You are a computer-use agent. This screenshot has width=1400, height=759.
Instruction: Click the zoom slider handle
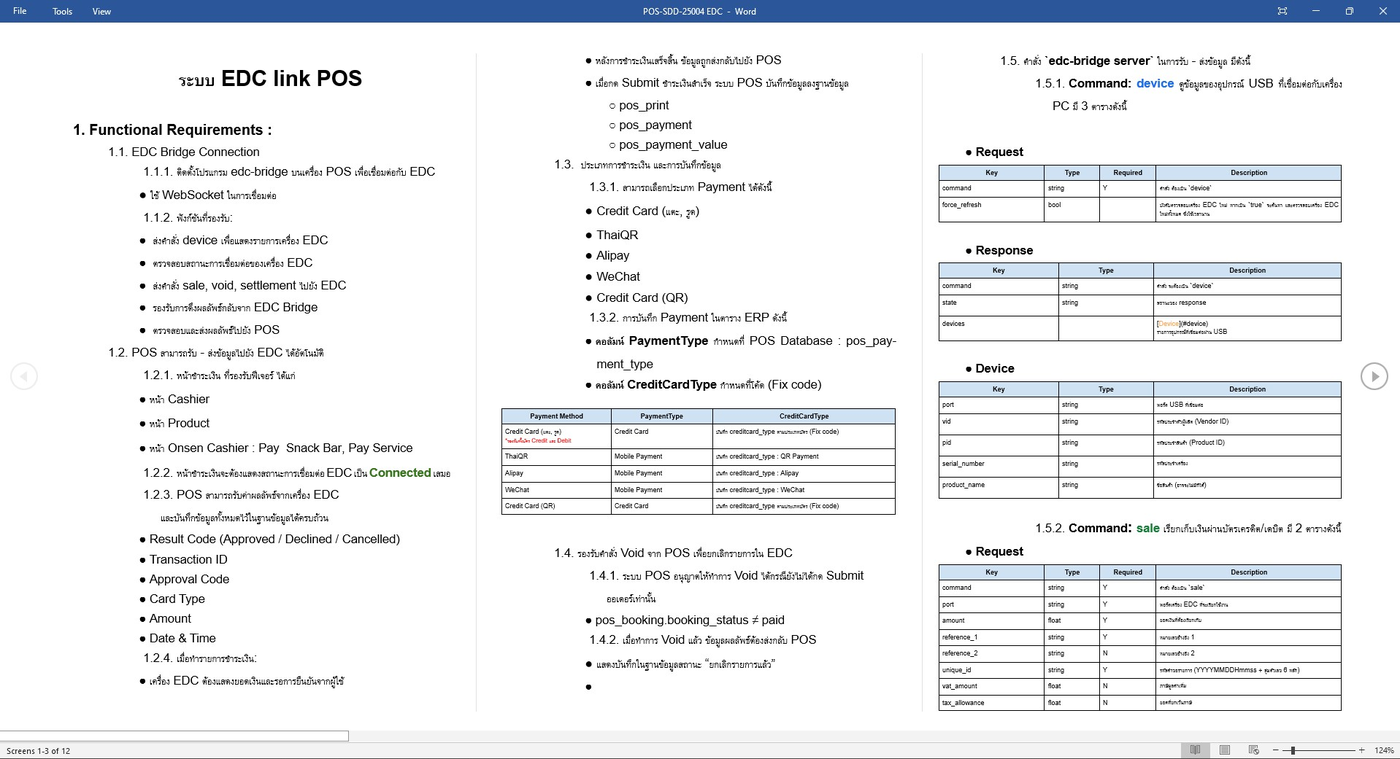click(1293, 750)
